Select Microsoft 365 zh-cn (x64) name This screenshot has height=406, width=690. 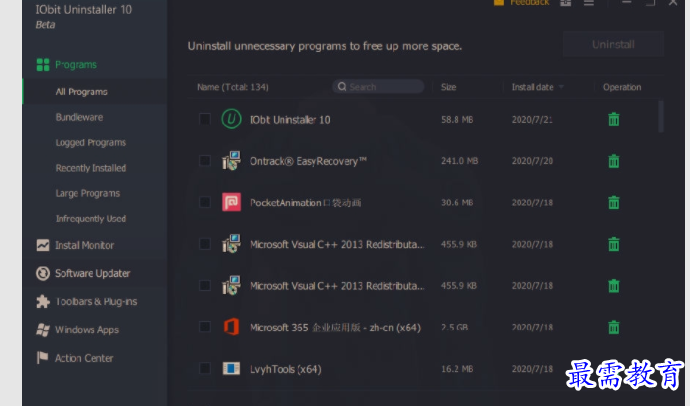click(335, 328)
